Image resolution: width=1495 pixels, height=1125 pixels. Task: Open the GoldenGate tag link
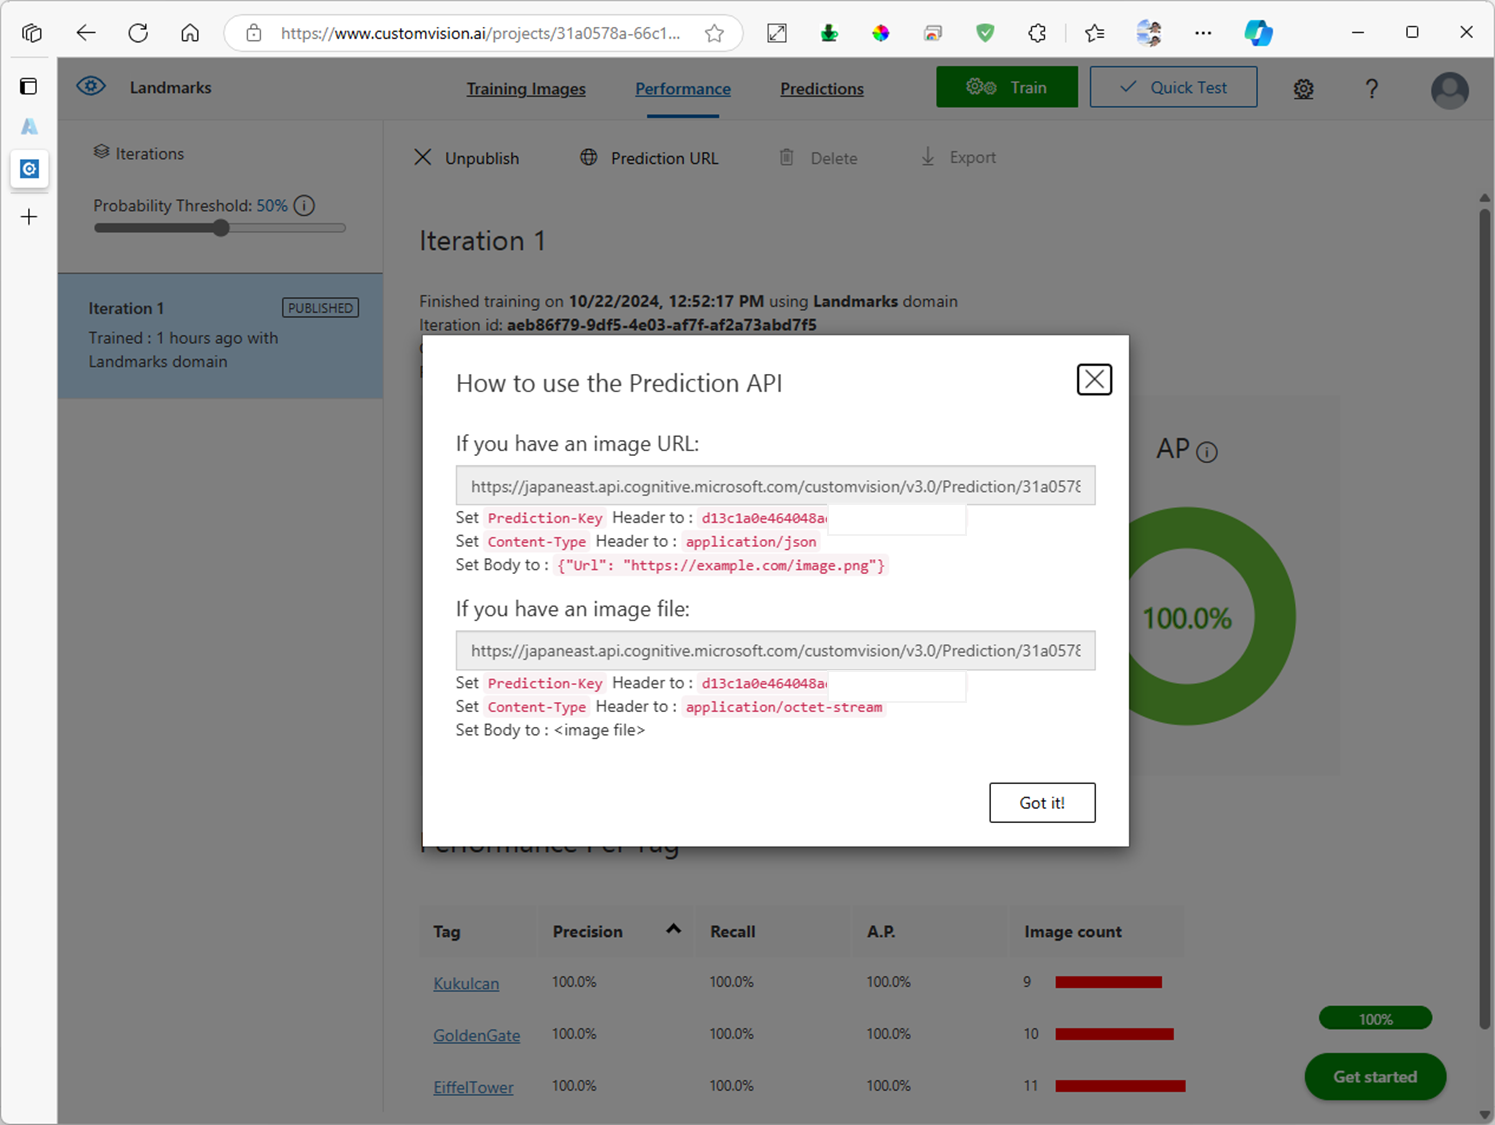click(476, 1035)
